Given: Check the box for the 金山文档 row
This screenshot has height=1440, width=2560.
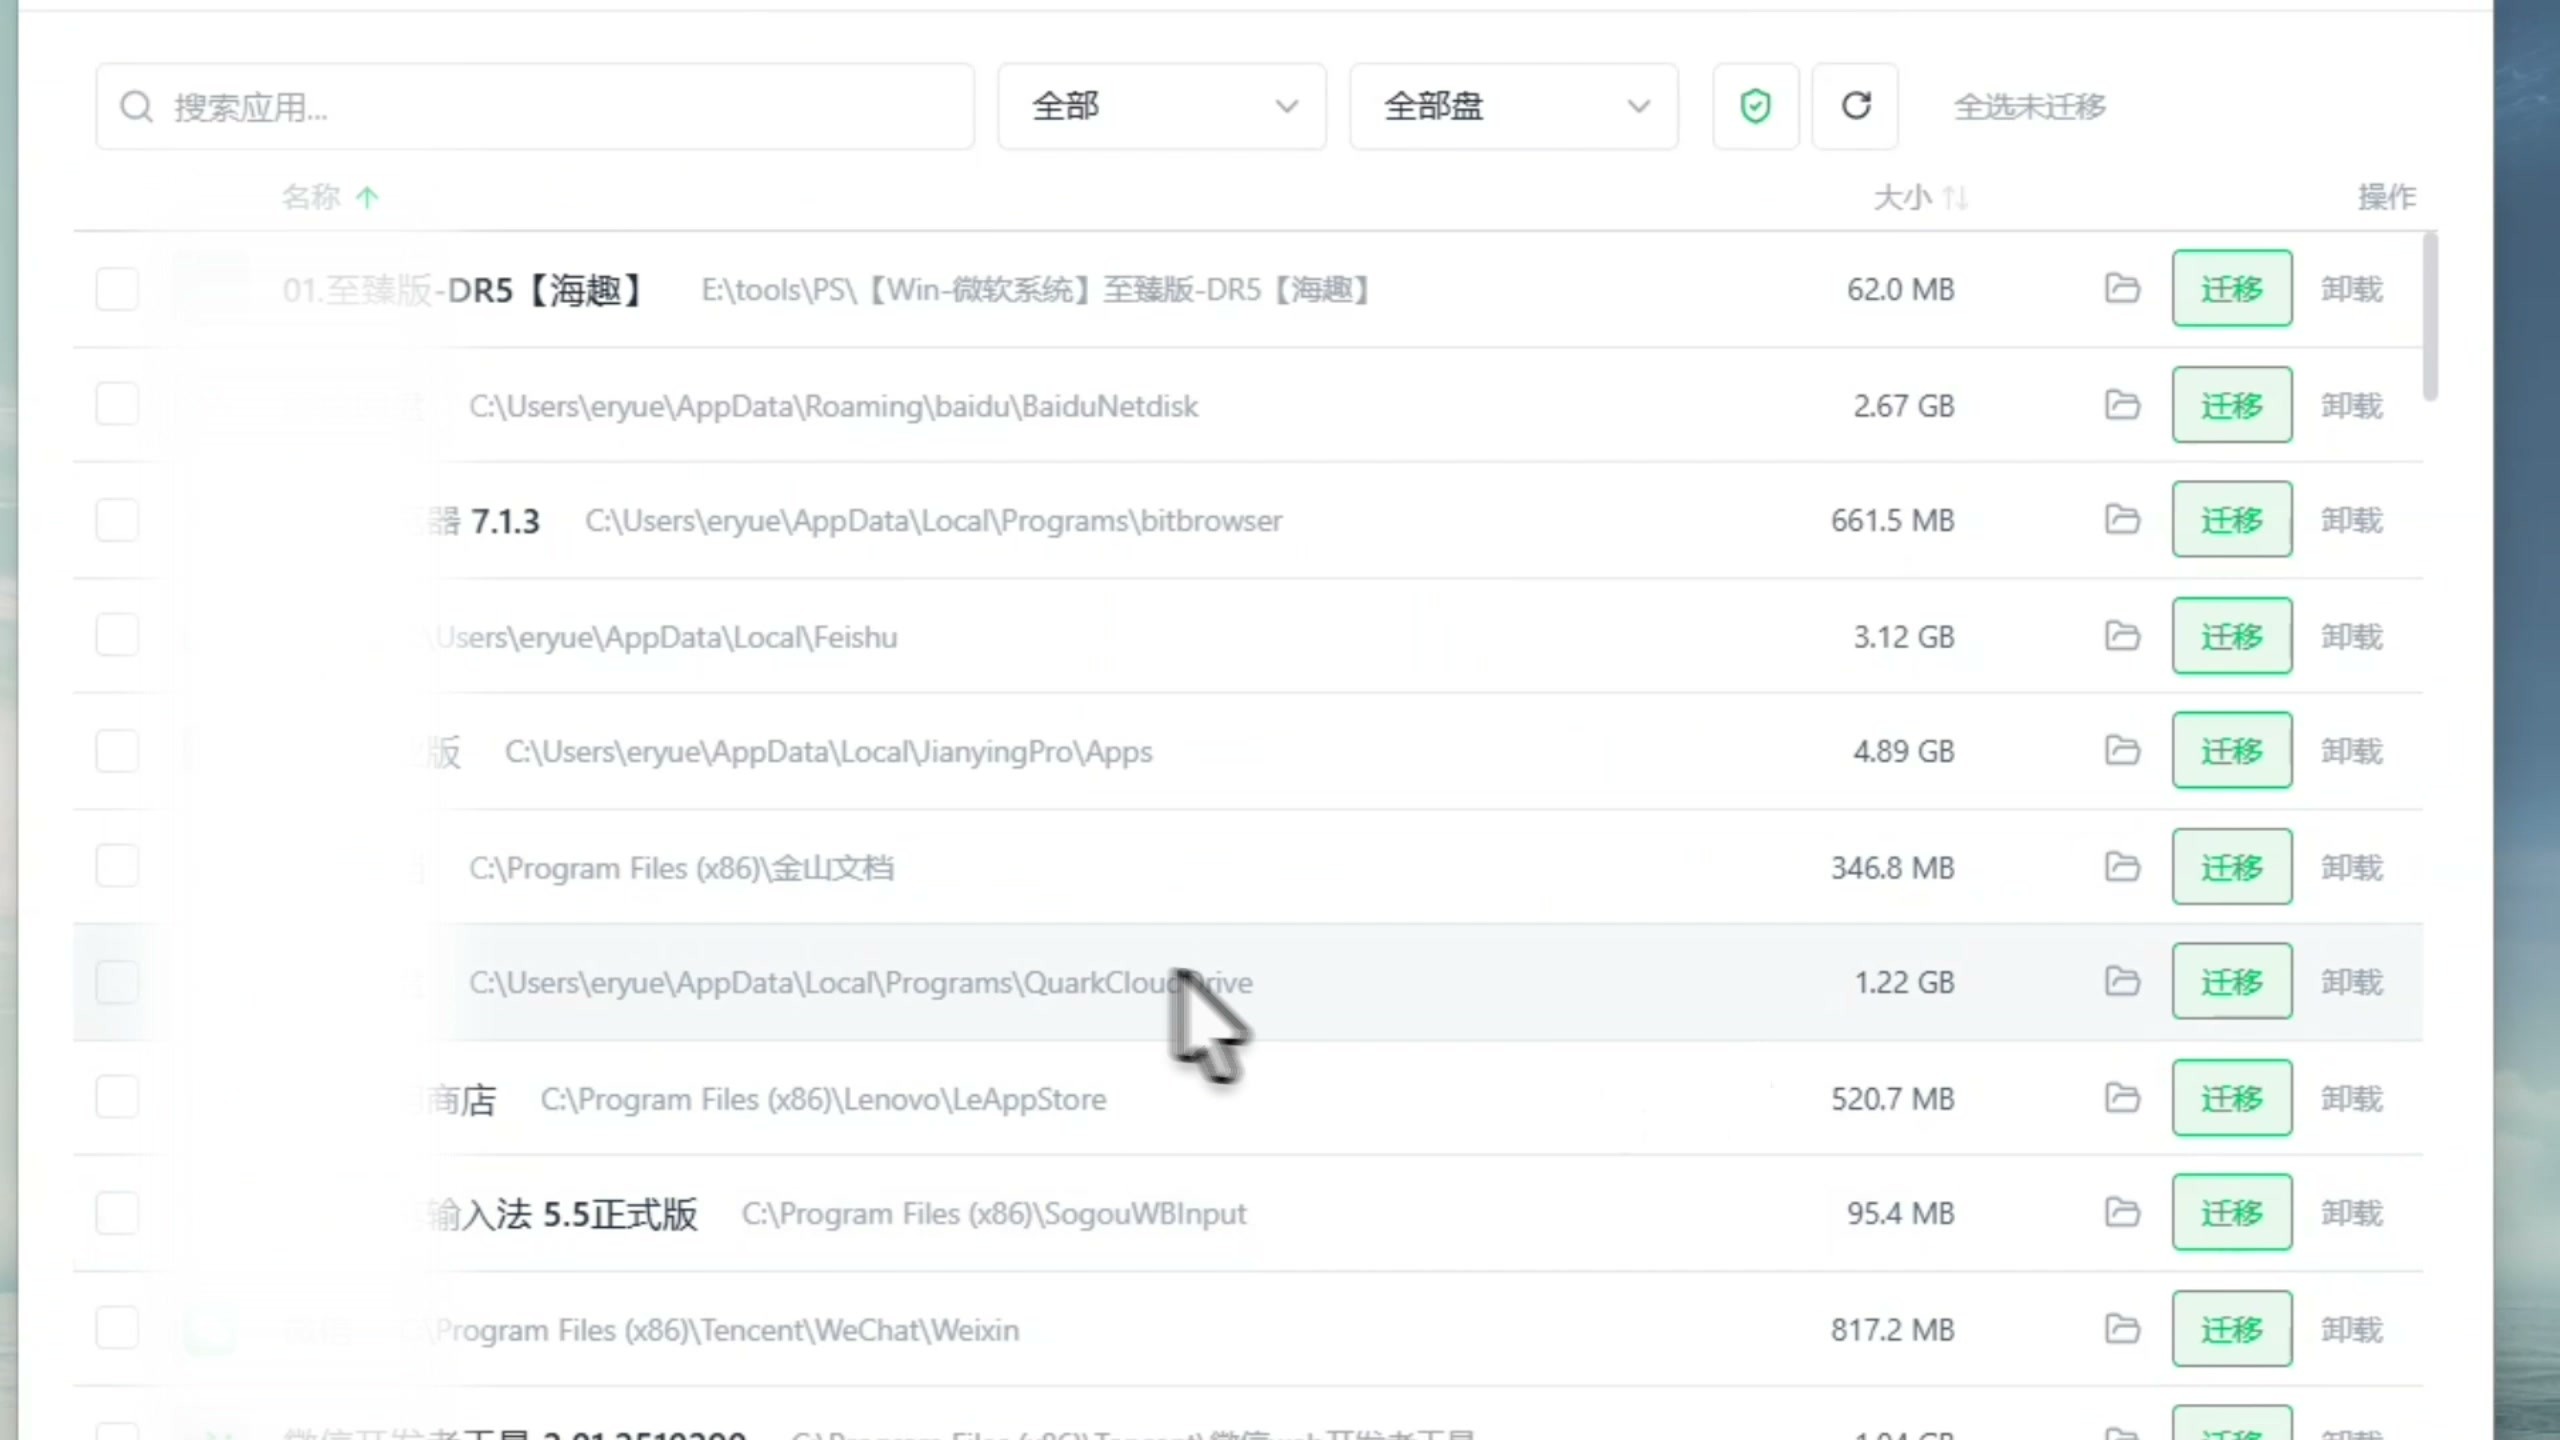Looking at the screenshot, I should coord(117,866).
